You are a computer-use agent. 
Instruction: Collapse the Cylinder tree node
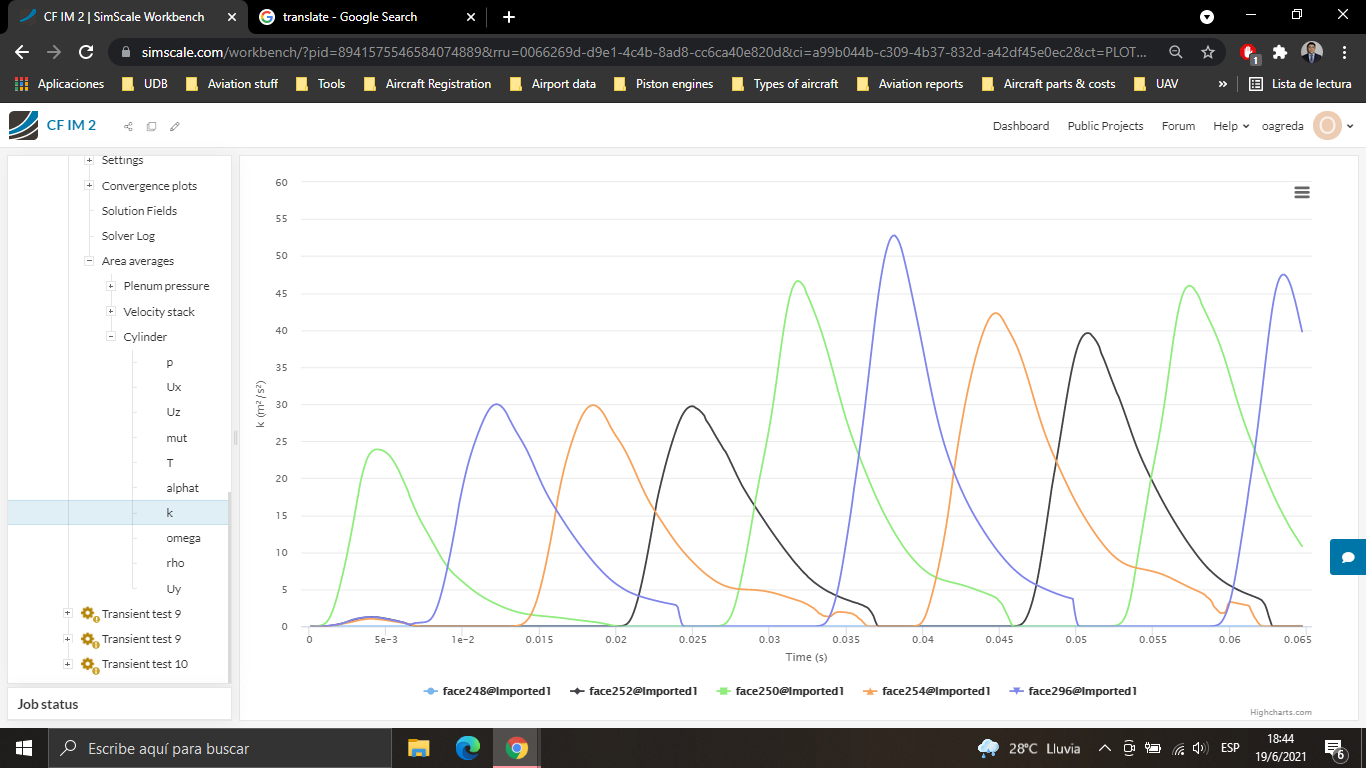click(x=111, y=337)
